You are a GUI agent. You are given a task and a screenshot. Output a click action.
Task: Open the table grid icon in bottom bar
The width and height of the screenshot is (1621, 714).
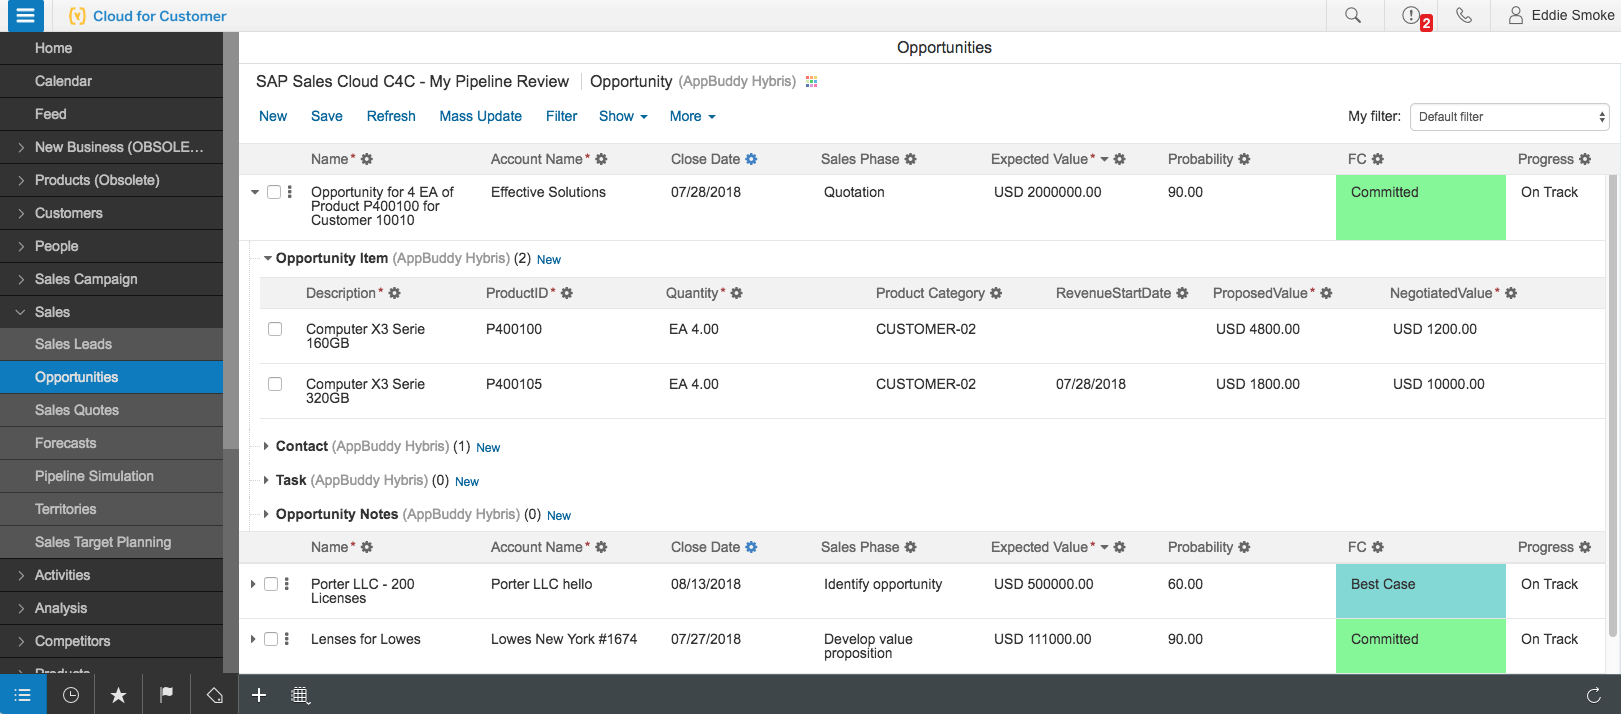click(300, 695)
